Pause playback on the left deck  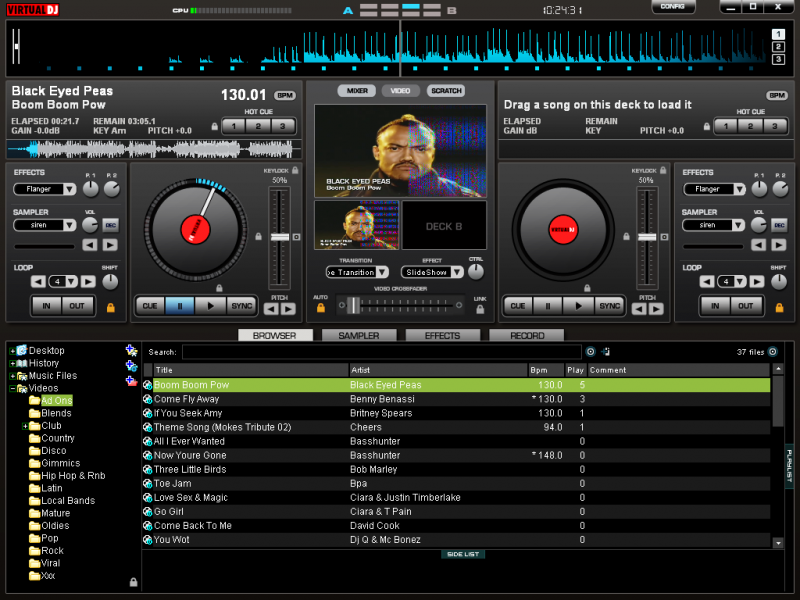pyautogui.click(x=180, y=306)
